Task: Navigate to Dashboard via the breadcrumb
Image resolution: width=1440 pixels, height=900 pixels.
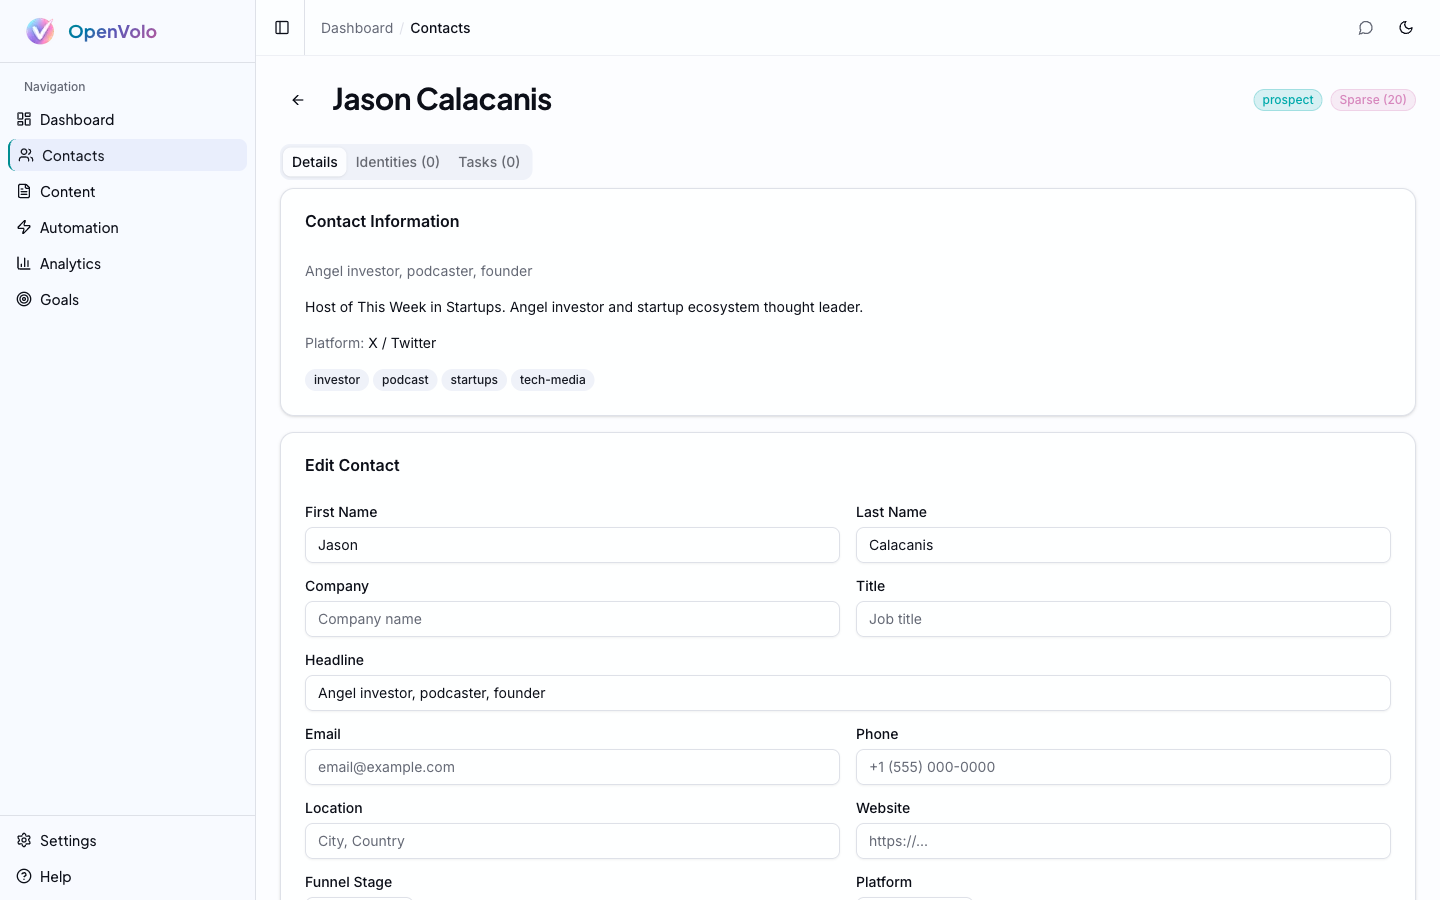Action: click(356, 27)
